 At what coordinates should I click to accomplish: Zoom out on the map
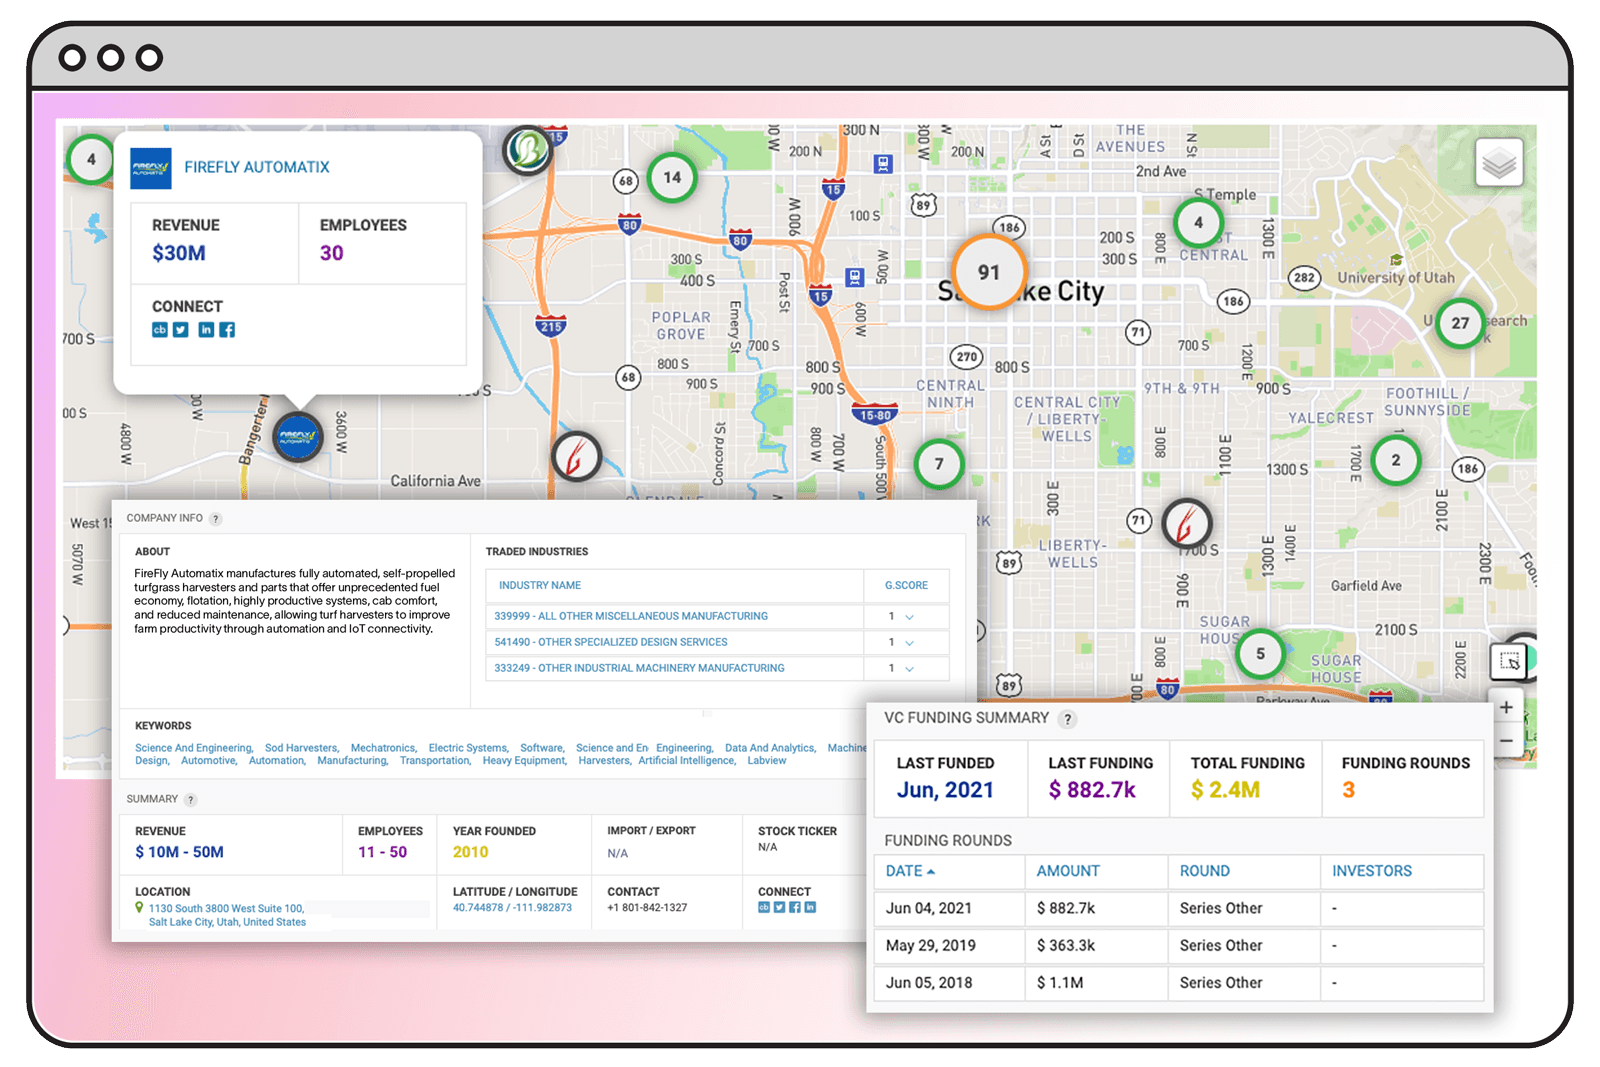coord(1506,741)
